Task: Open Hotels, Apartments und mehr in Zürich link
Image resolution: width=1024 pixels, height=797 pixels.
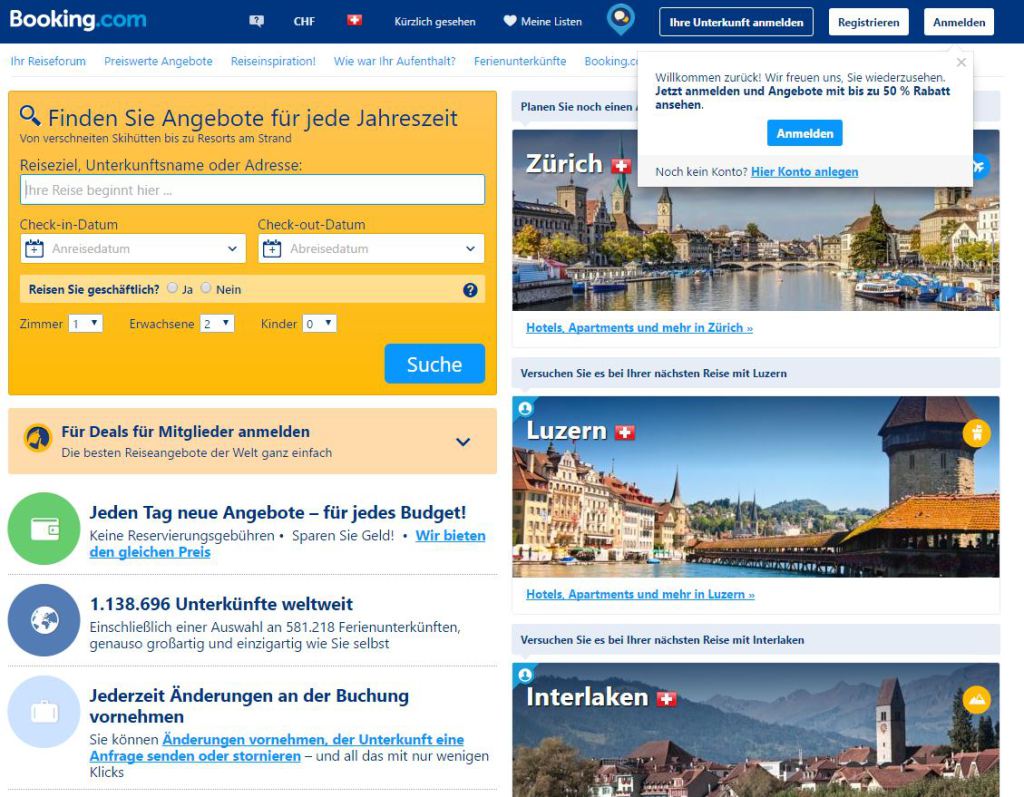Action: click(x=639, y=328)
